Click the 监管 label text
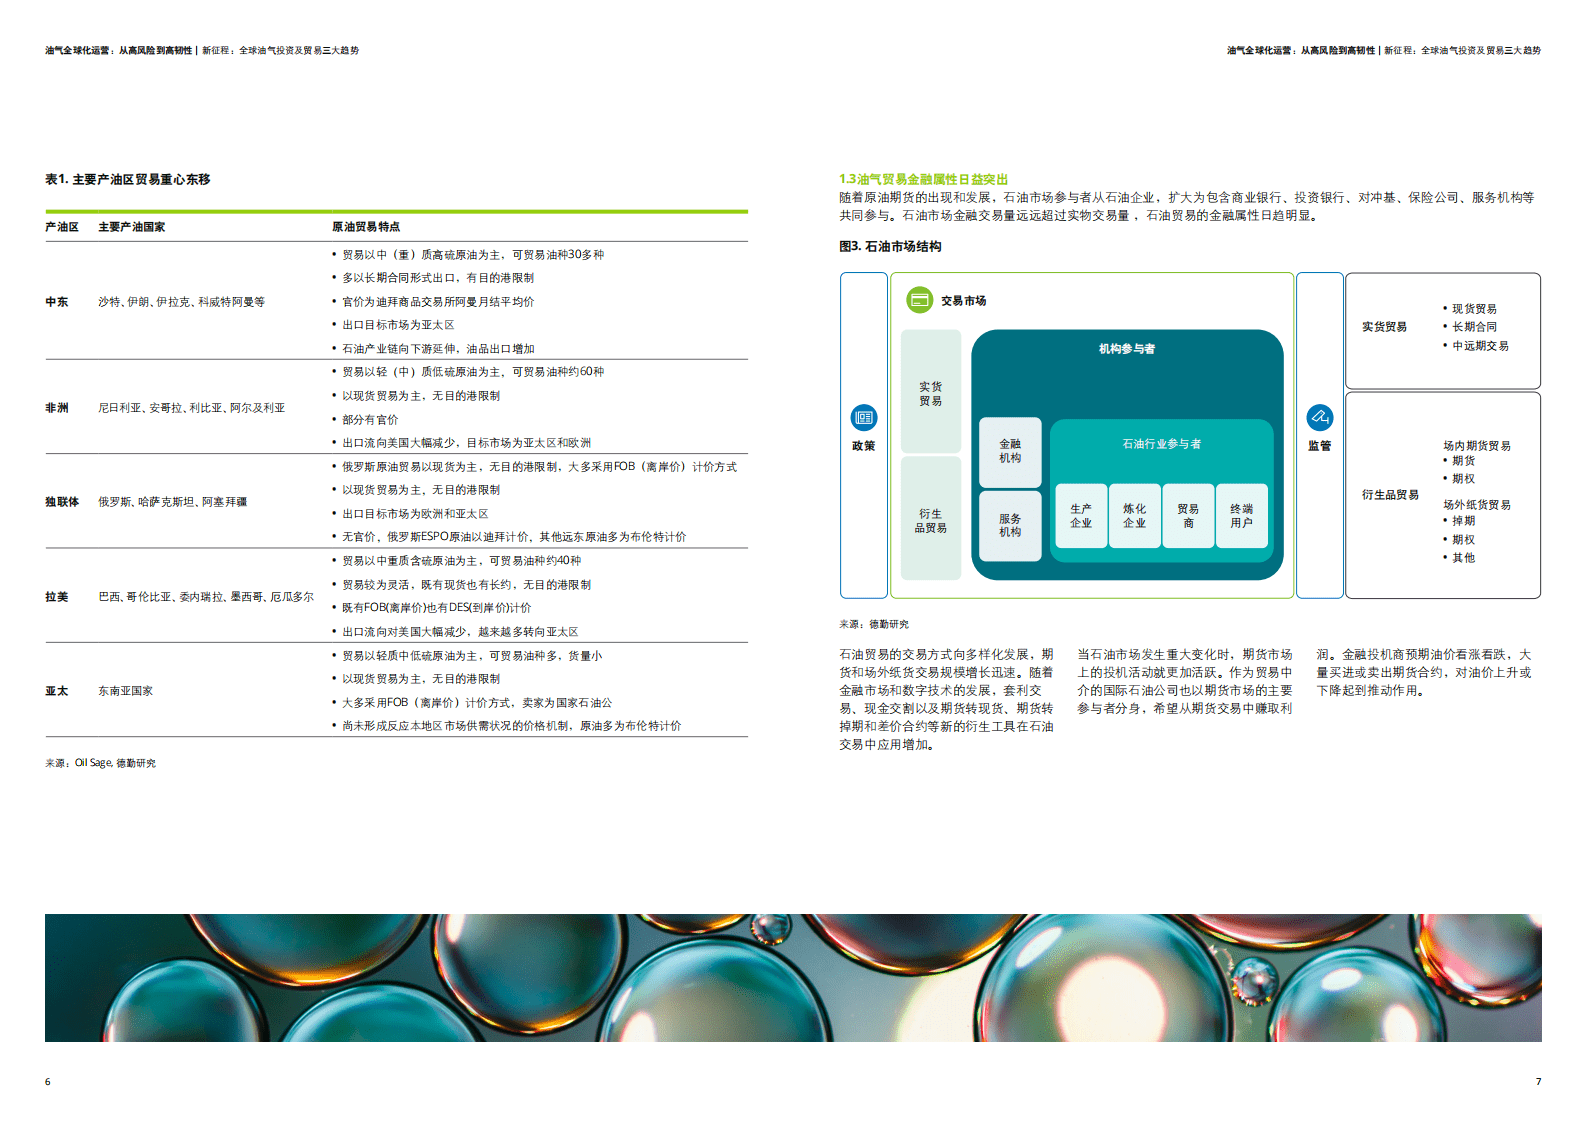Viewport: 1587px width, 1122px height. click(1319, 446)
